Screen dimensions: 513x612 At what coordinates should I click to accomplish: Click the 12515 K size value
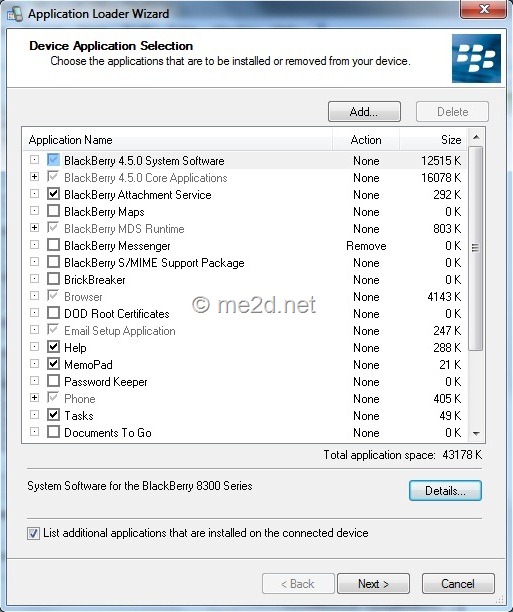pos(441,161)
